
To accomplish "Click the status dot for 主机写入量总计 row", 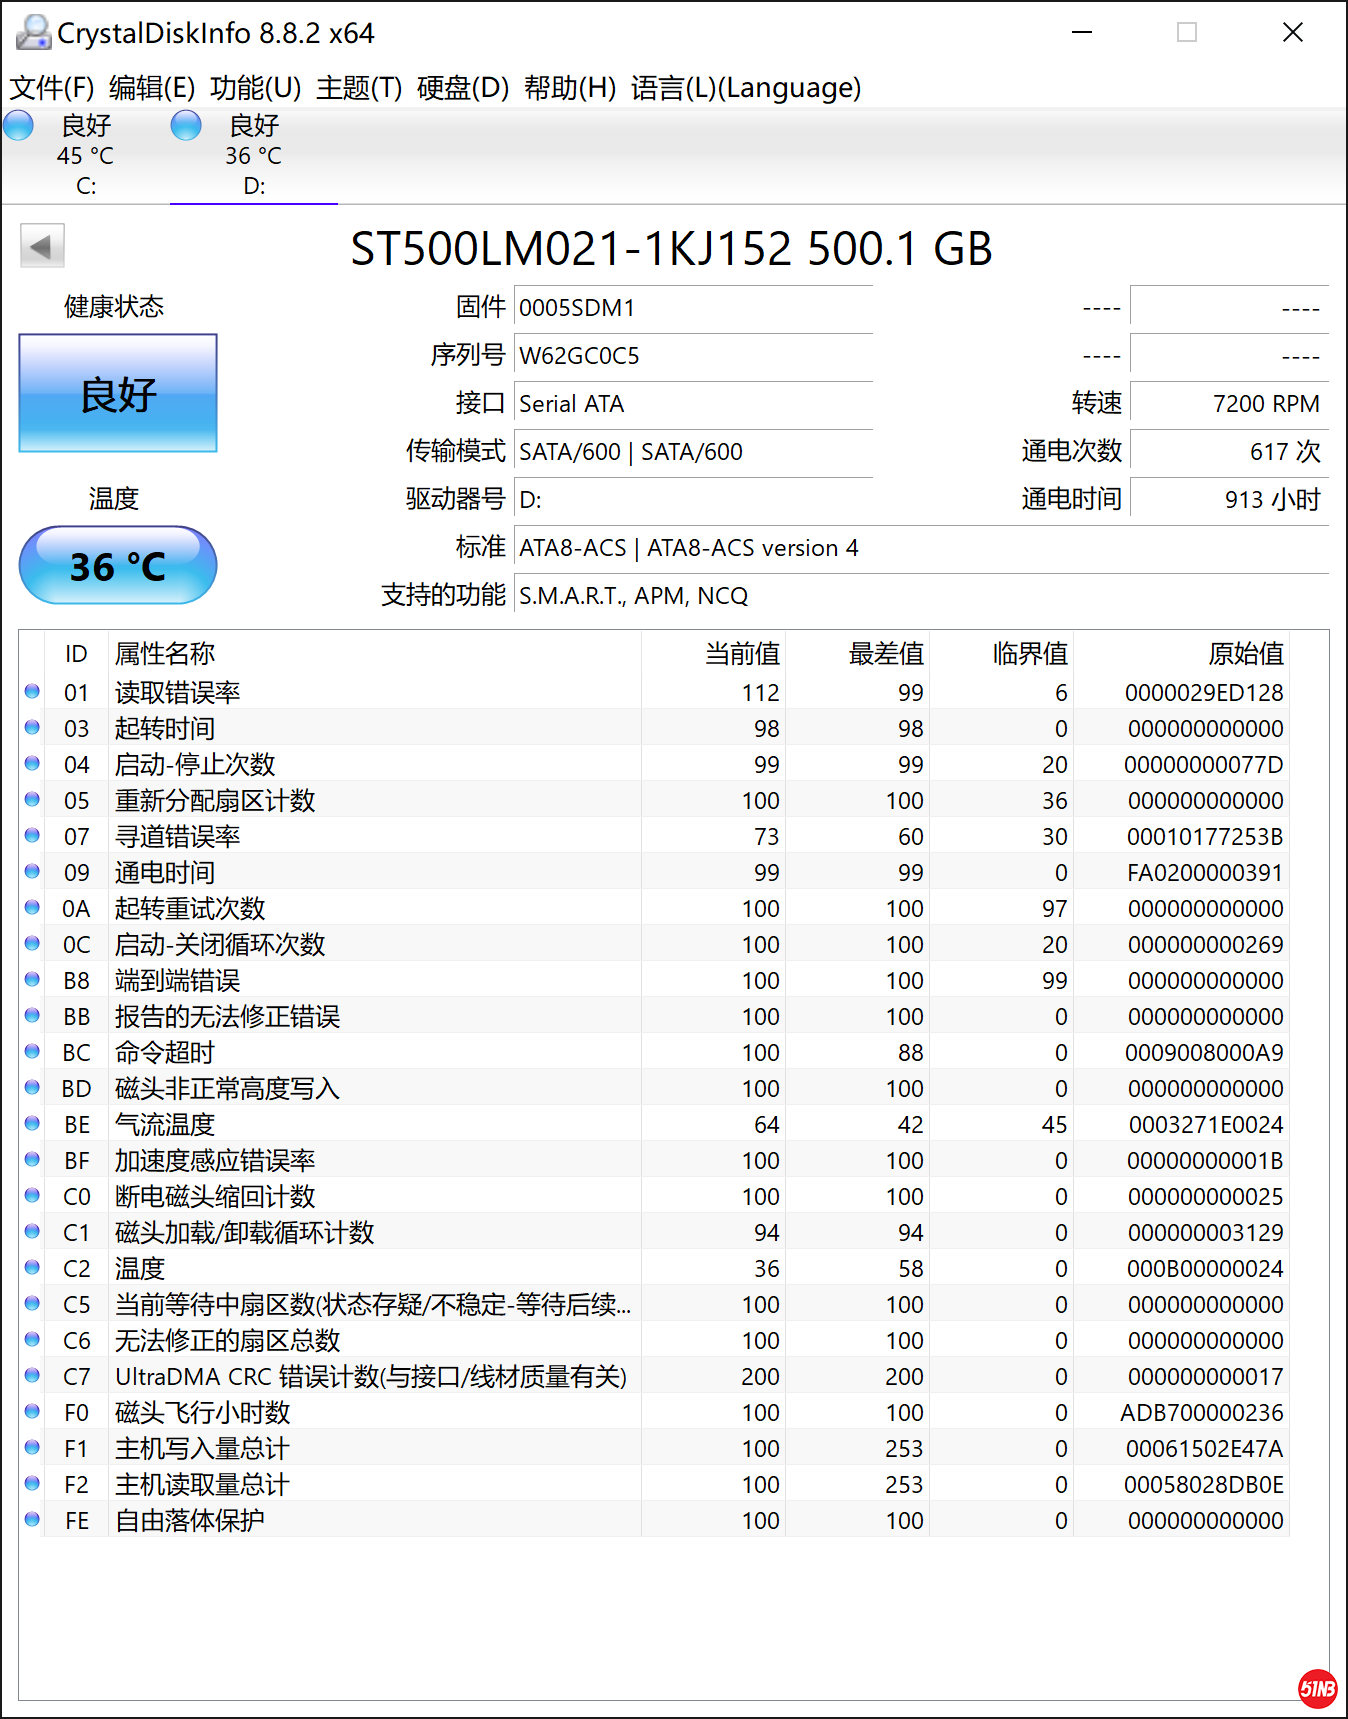I will click(32, 1447).
